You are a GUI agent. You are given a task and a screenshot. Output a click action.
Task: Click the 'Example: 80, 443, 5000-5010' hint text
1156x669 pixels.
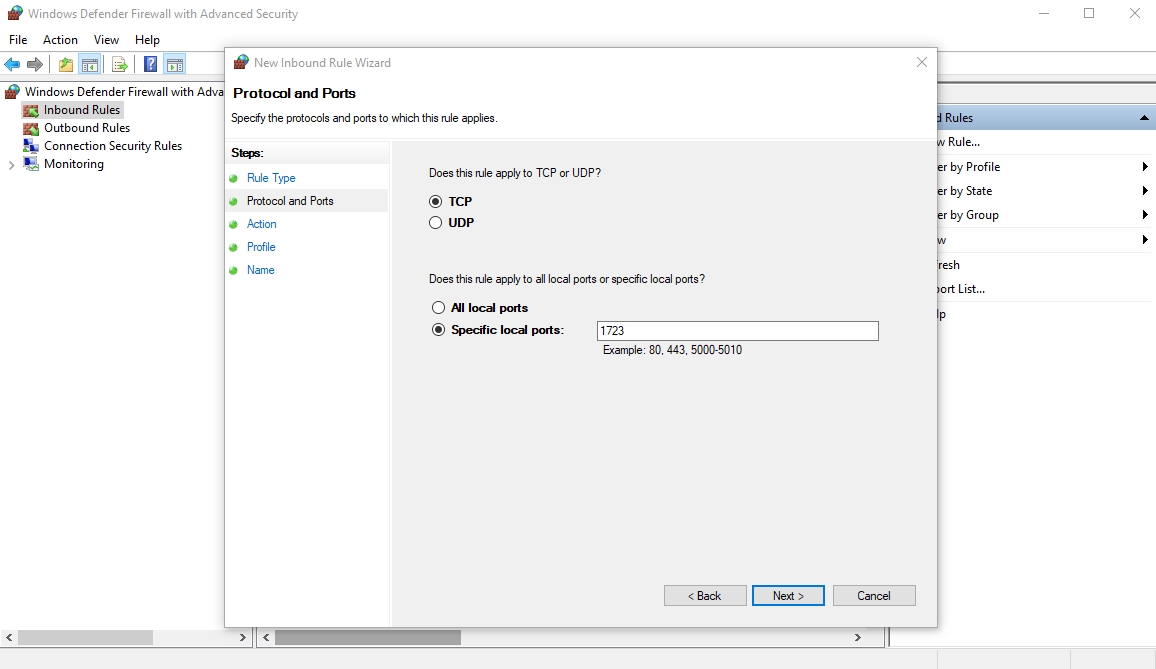(672, 350)
